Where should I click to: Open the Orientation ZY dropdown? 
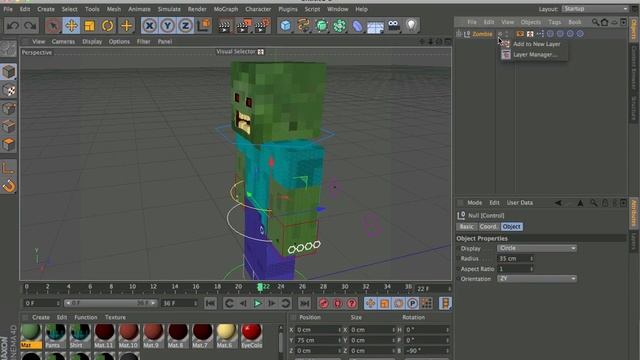pyautogui.click(x=536, y=278)
